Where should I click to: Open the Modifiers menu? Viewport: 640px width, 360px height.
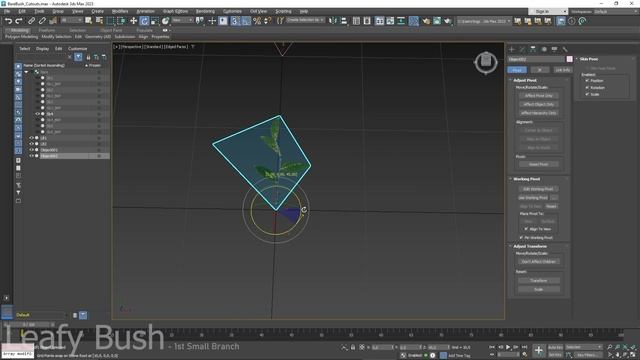click(120, 11)
